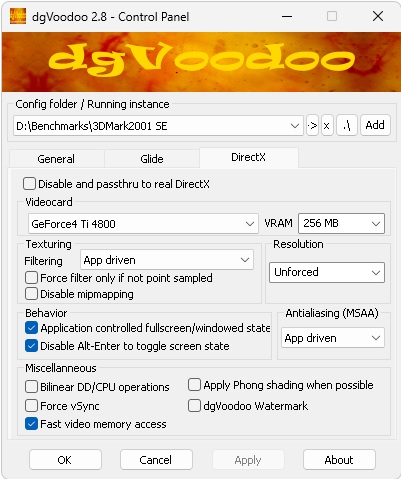Expand the Antialiasing (MSAA) dropdown
The height and width of the screenshot is (479, 401).
coord(333,338)
